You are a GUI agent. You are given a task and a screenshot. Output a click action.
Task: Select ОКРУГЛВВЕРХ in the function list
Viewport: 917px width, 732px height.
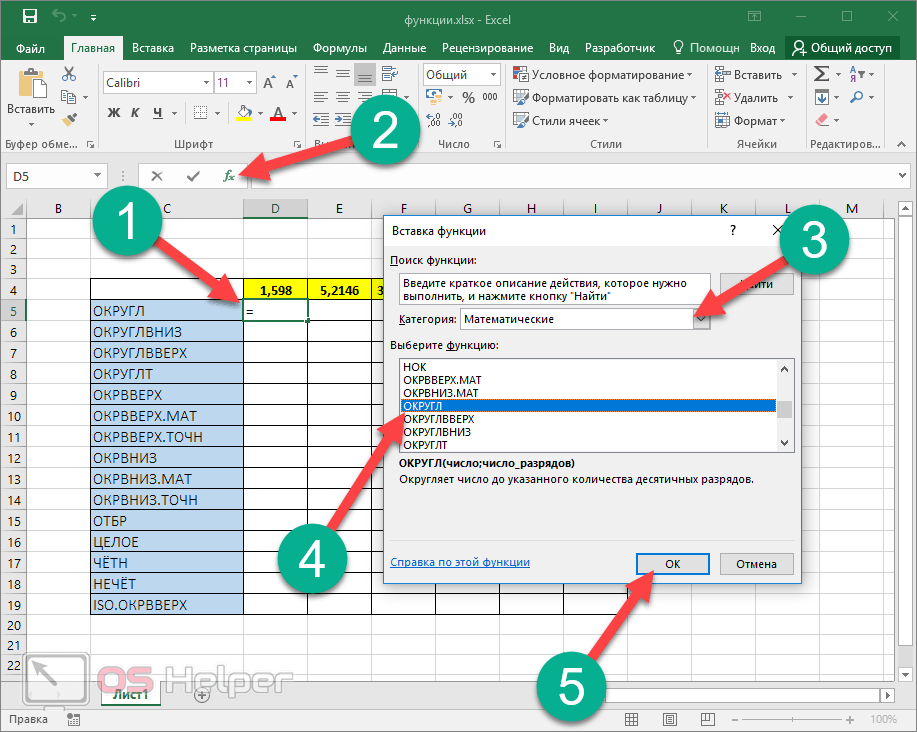pyautogui.click(x=439, y=419)
